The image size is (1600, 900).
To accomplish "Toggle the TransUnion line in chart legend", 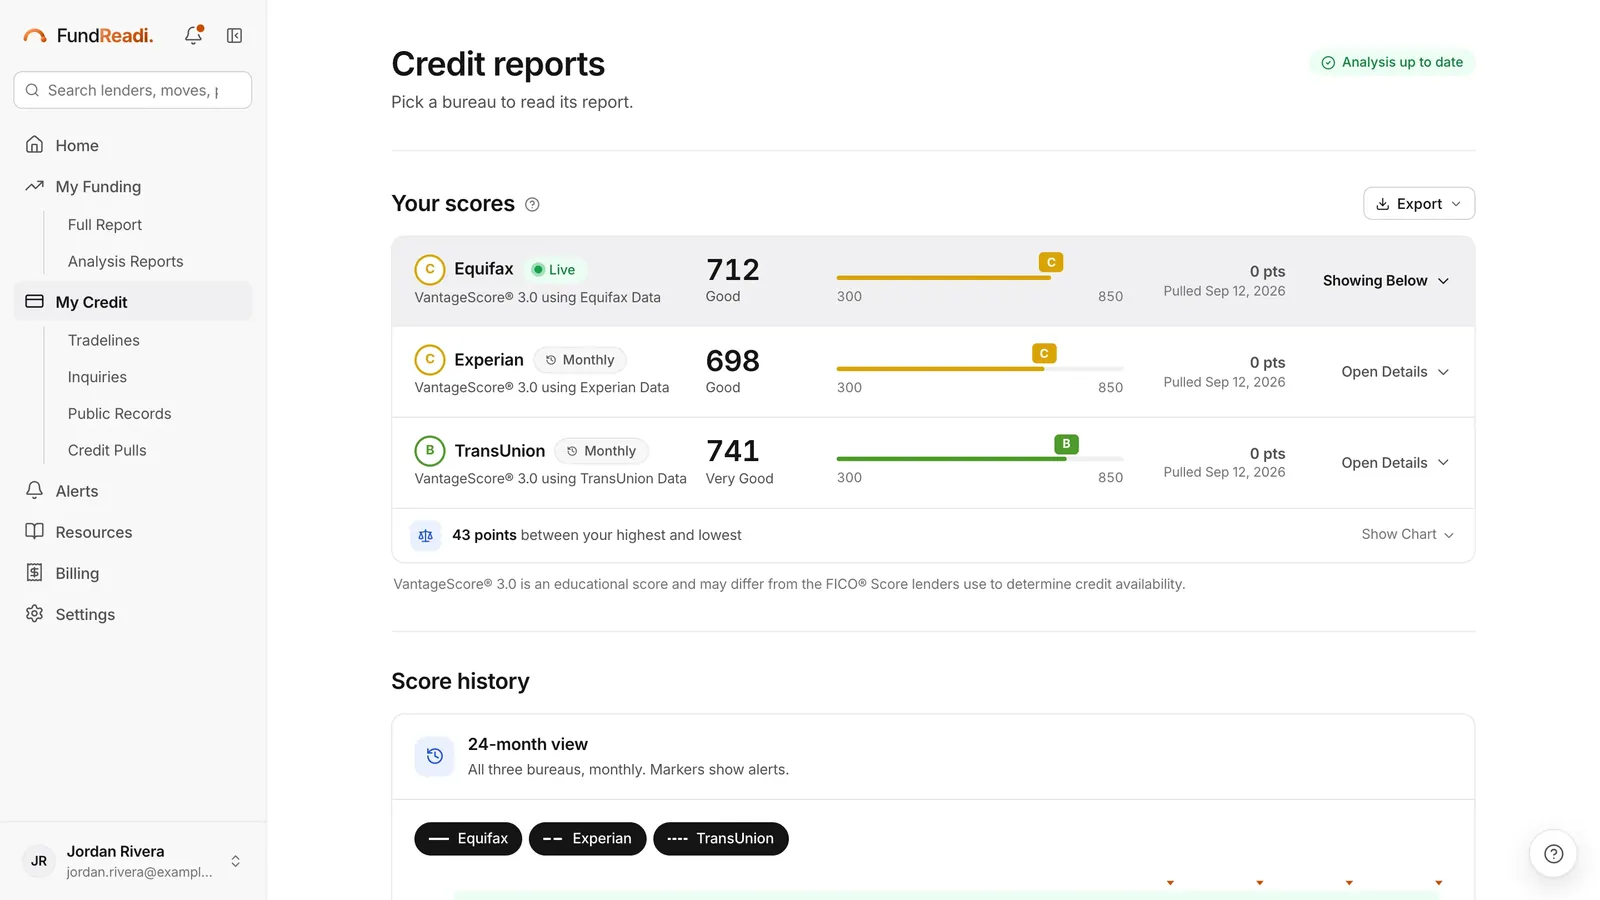I will tap(721, 838).
